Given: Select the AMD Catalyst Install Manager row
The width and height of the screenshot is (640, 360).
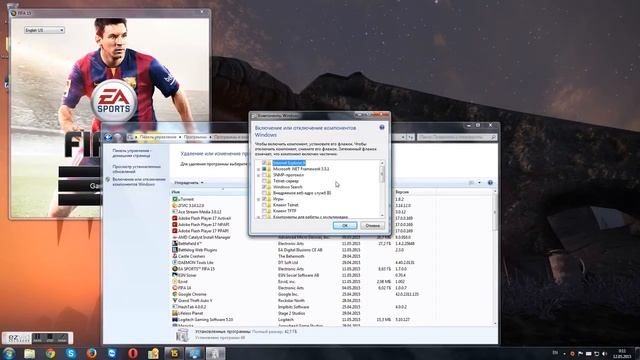Looking at the screenshot, I should [333, 237].
